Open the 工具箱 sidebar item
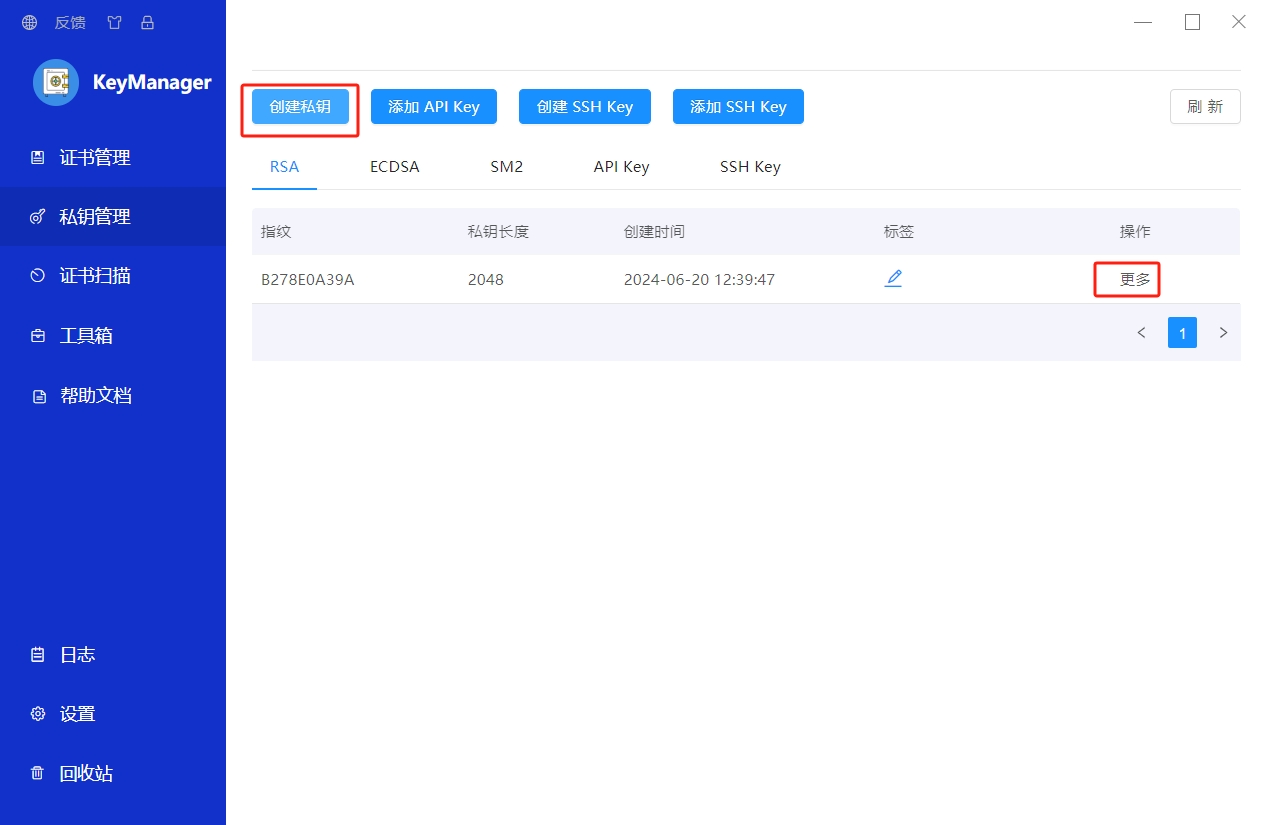The image size is (1265, 825). [x=86, y=336]
